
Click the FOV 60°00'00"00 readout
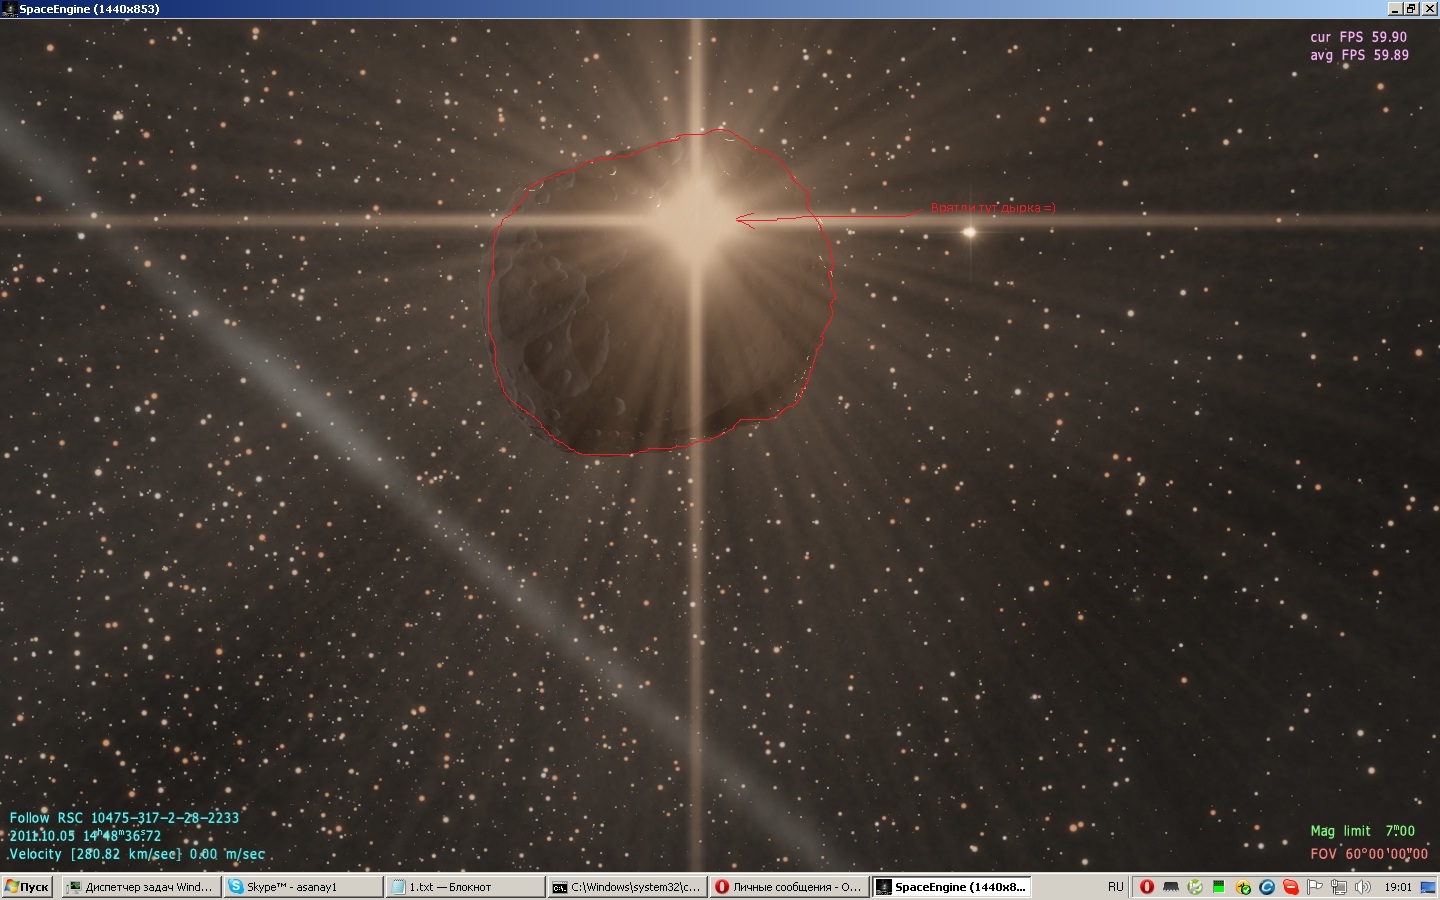pos(1369,854)
